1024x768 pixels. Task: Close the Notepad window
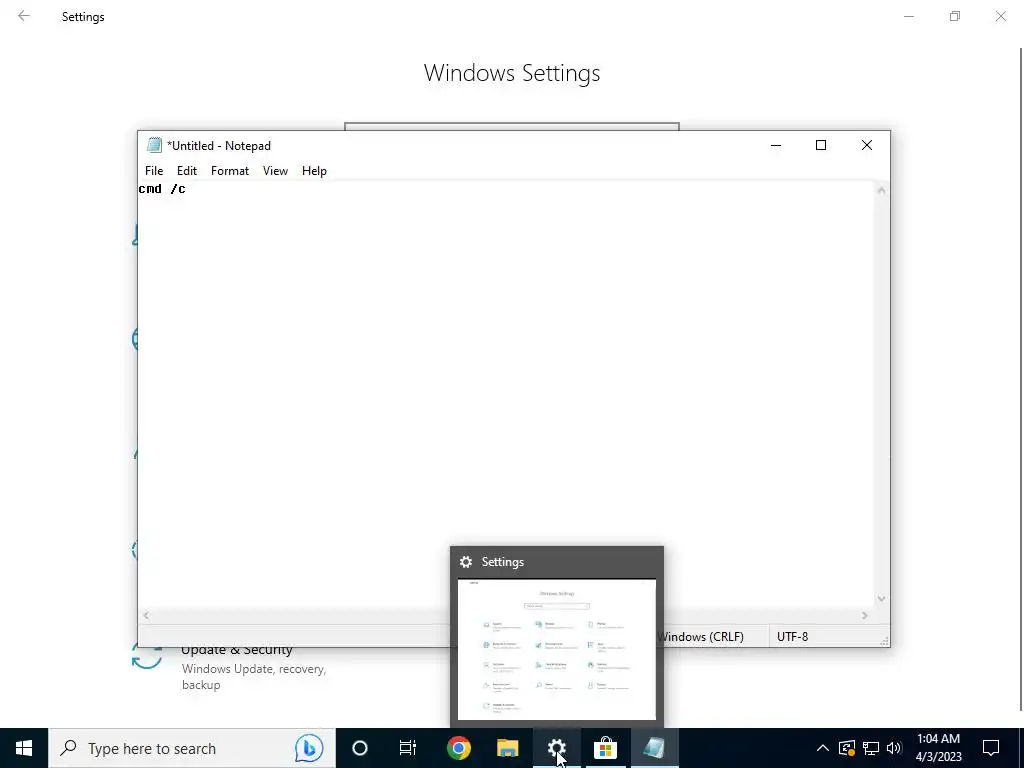pyautogui.click(x=867, y=145)
